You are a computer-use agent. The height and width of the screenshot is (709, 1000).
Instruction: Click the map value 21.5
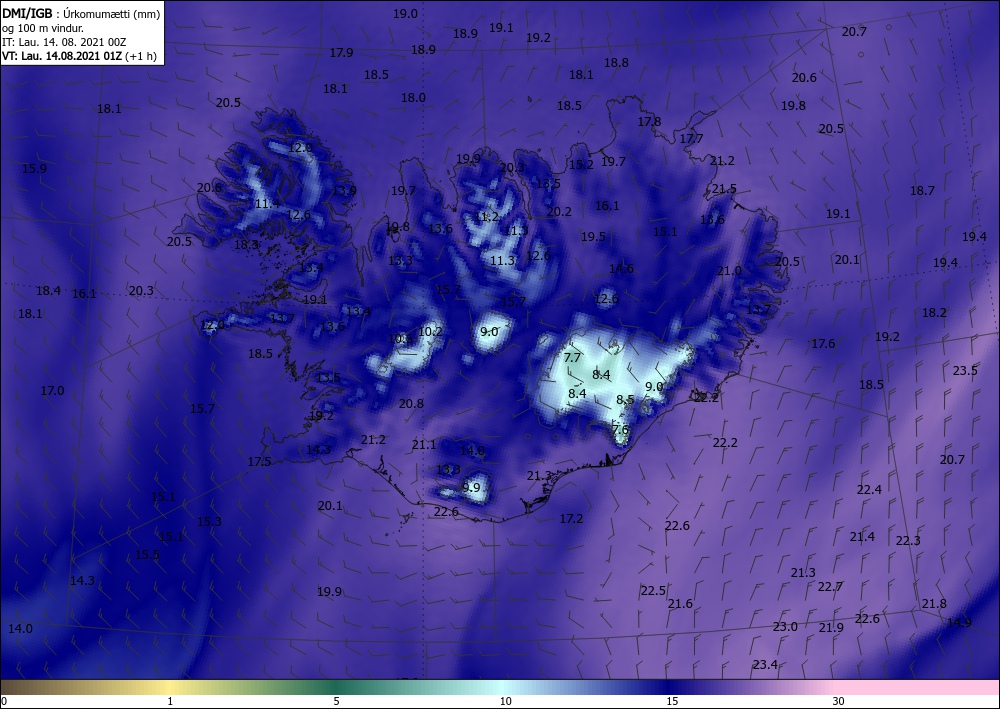point(724,189)
